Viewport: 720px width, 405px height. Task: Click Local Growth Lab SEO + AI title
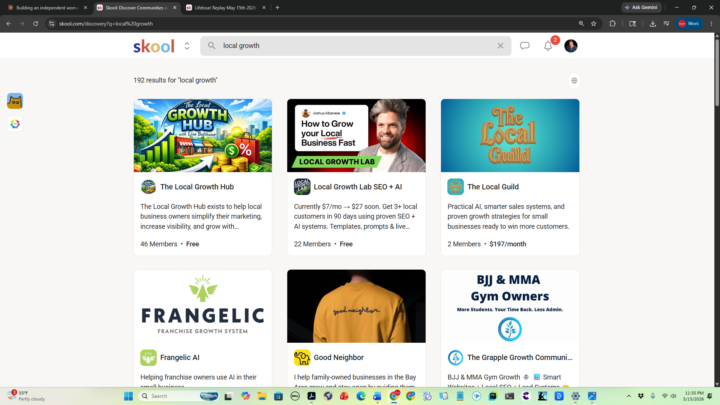point(358,187)
